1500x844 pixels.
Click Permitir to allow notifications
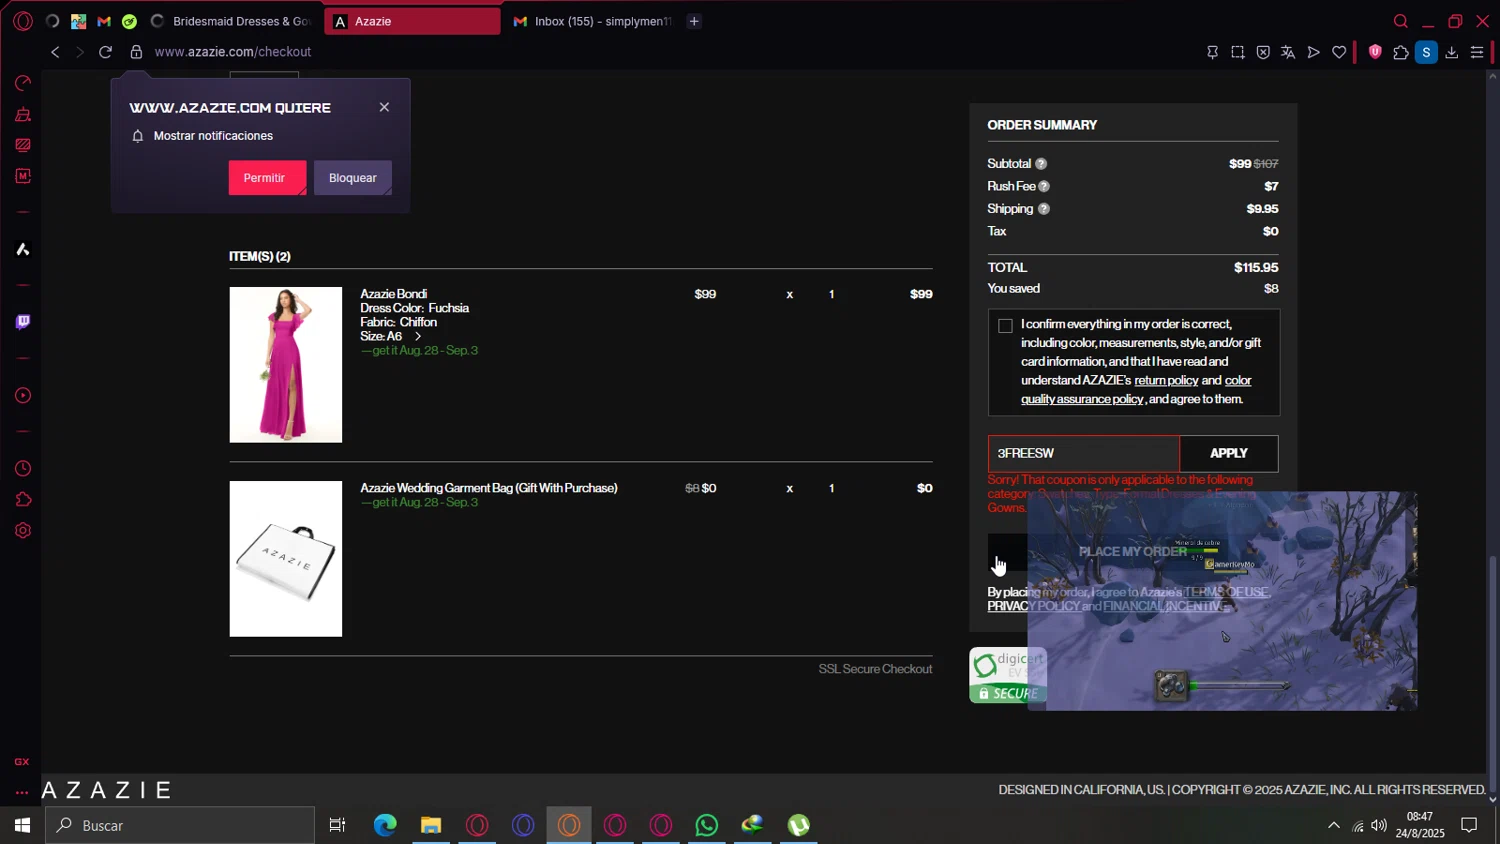coord(267,178)
